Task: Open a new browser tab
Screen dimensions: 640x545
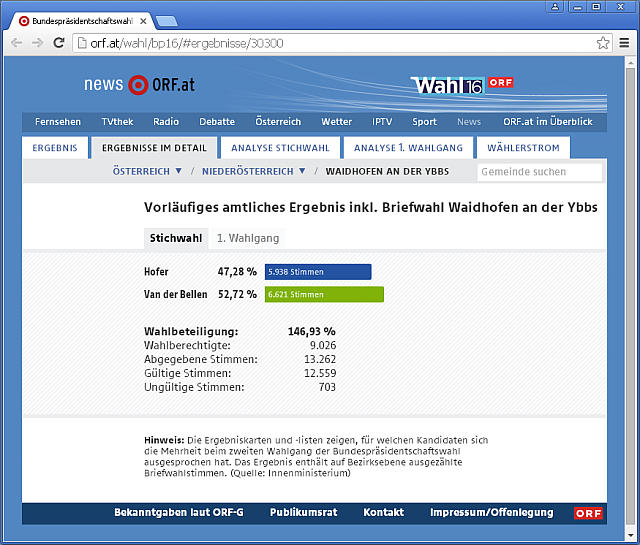Action: (167, 21)
